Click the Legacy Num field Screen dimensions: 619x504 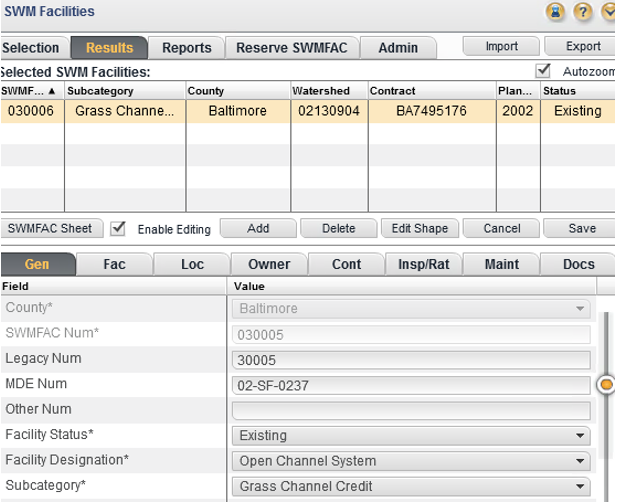point(411,360)
